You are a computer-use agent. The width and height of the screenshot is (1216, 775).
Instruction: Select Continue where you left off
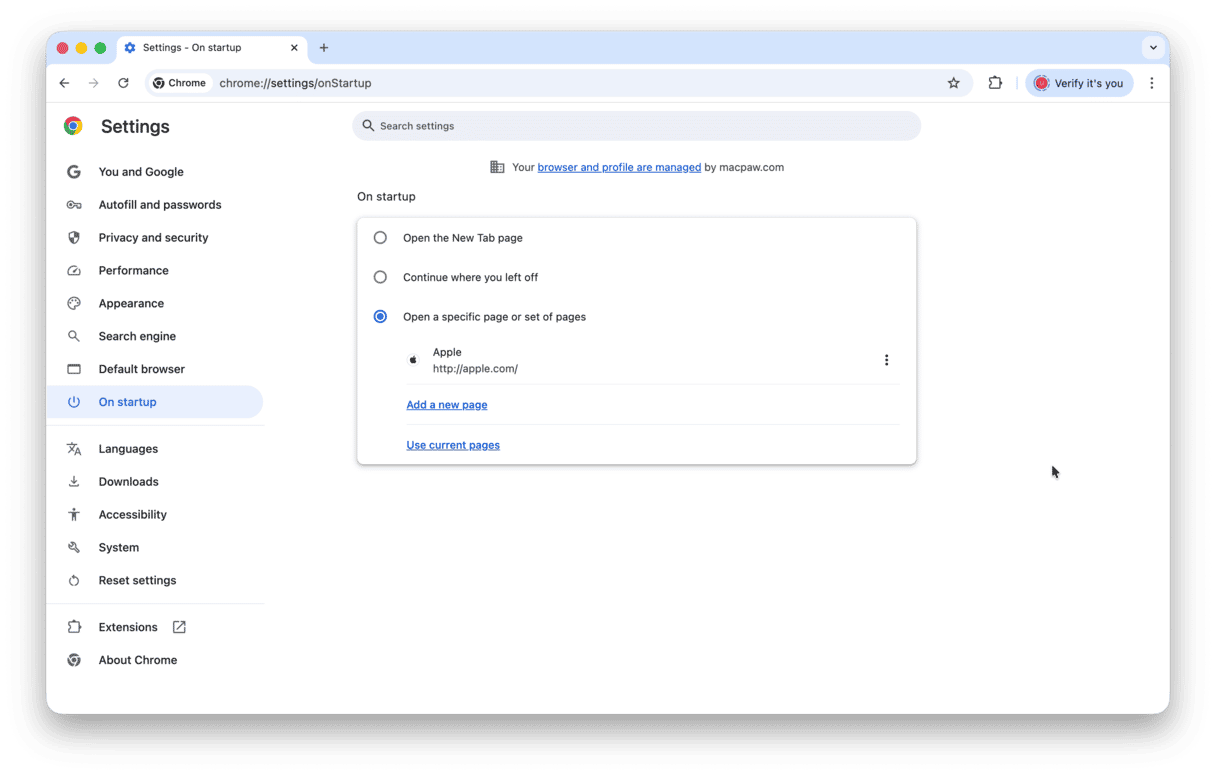(380, 277)
